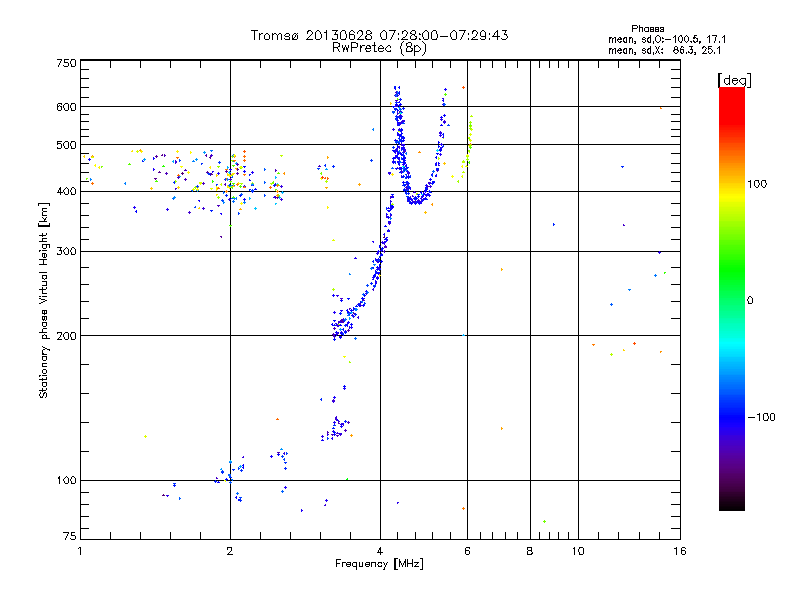Image resolution: width=800 pixels, height=600 pixels.
Task: Click the subtitle "RwPretec (8p)"
Action: pyautogui.click(x=379, y=48)
